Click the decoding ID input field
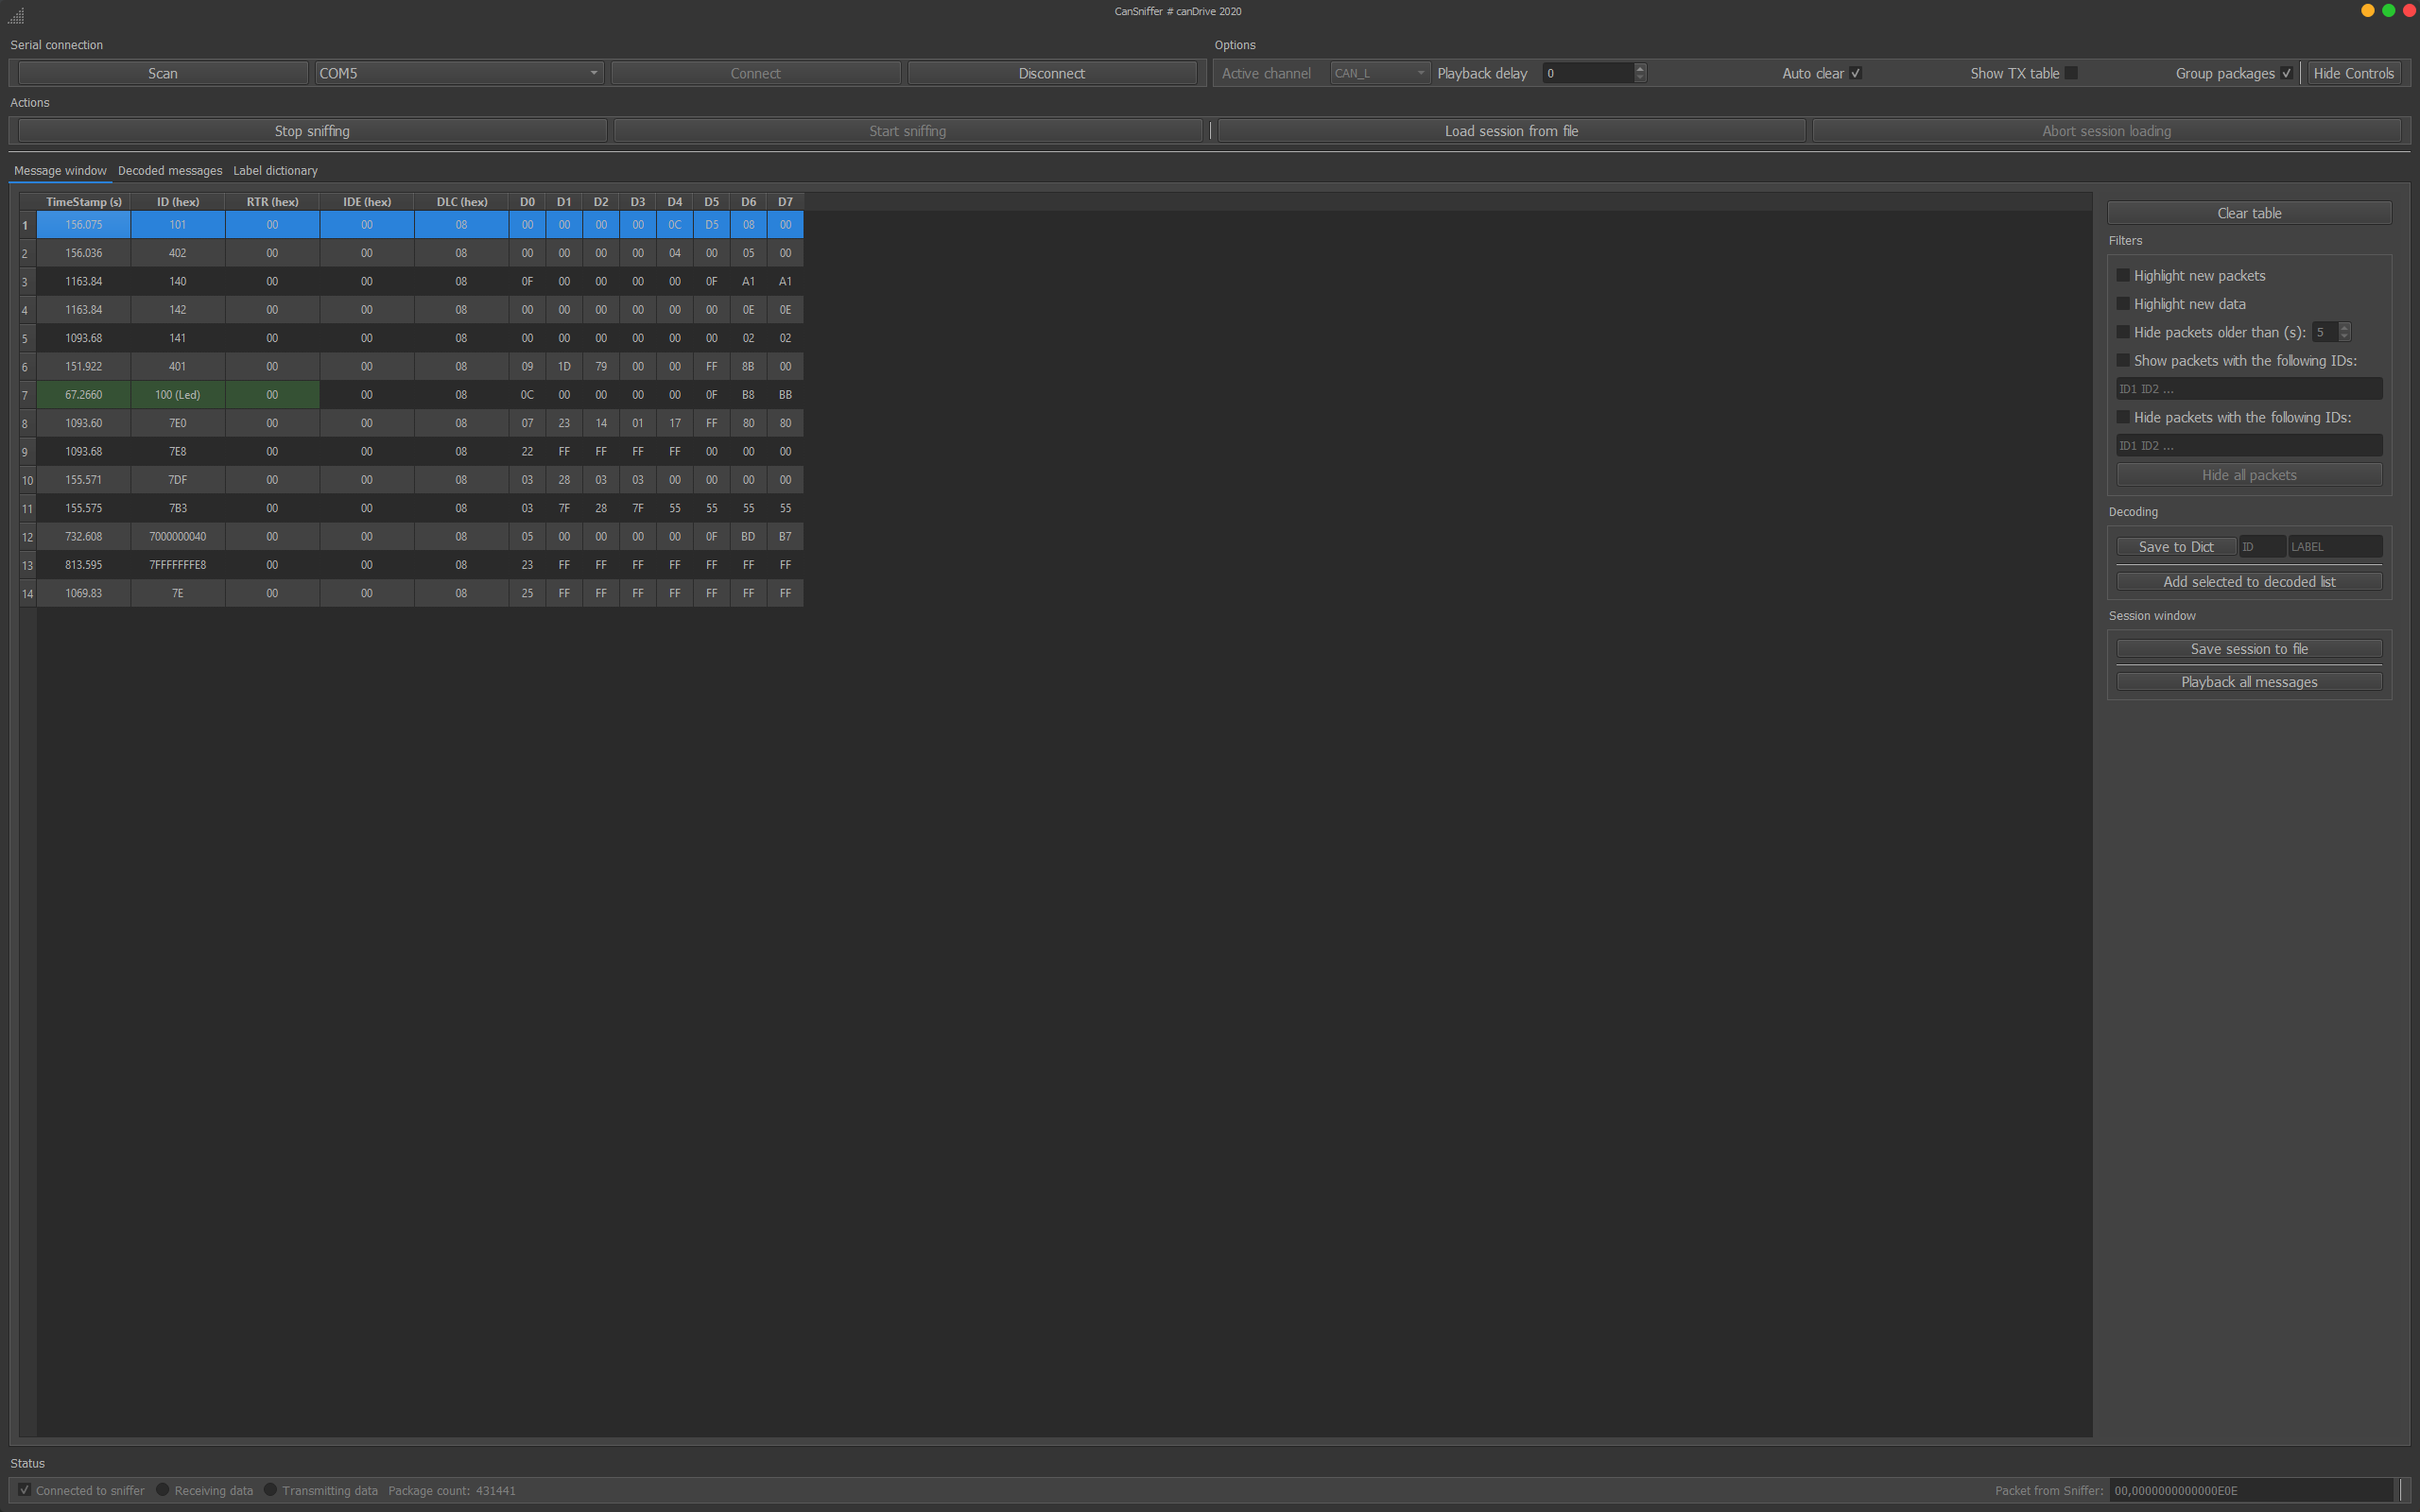 (2262, 547)
